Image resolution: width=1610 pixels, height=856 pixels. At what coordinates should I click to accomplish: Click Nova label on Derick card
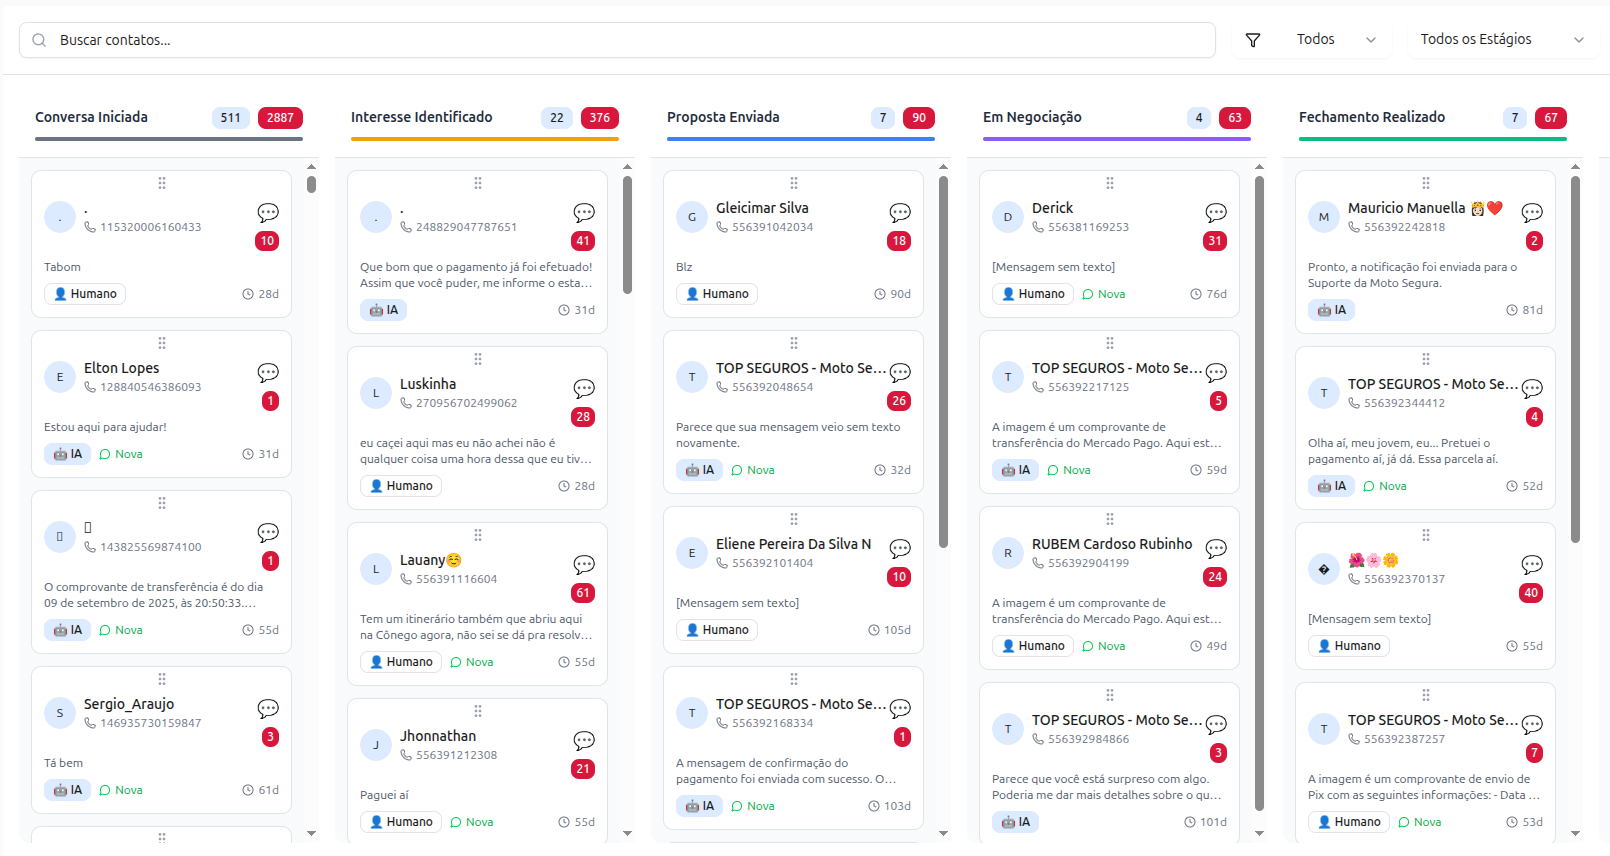click(x=1104, y=294)
